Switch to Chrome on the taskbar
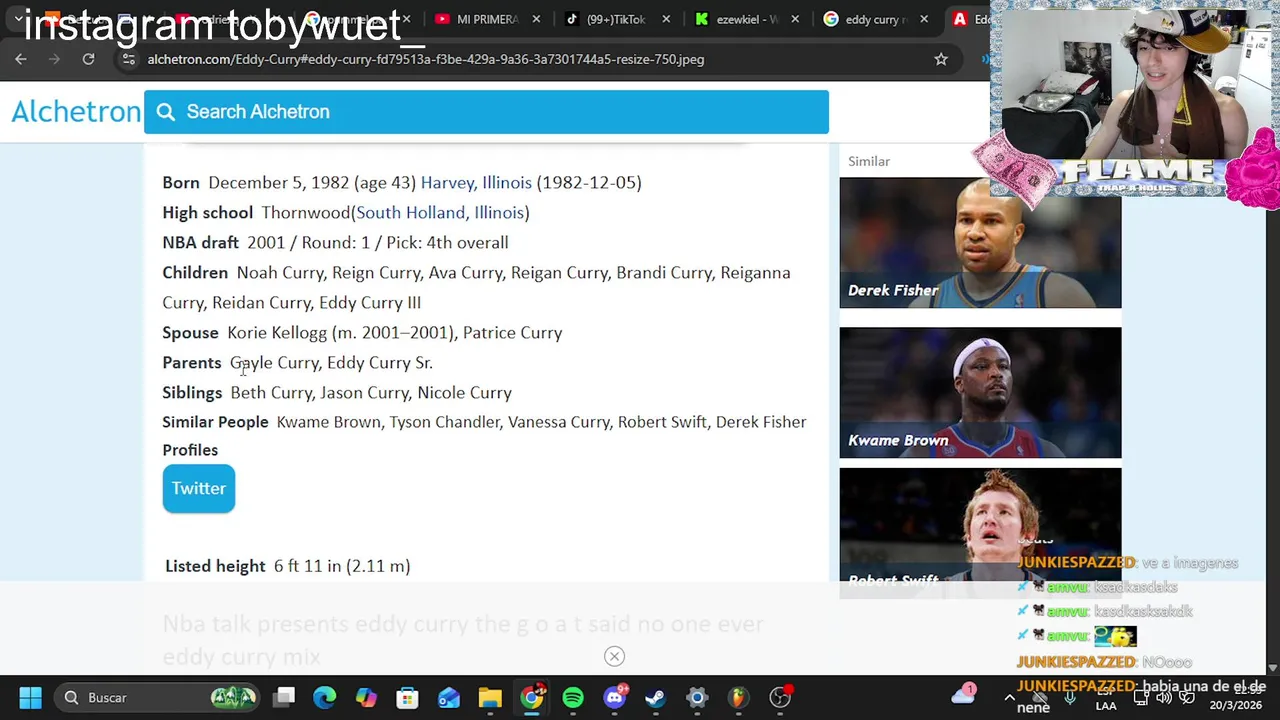The width and height of the screenshot is (1280, 720). (x=532, y=696)
